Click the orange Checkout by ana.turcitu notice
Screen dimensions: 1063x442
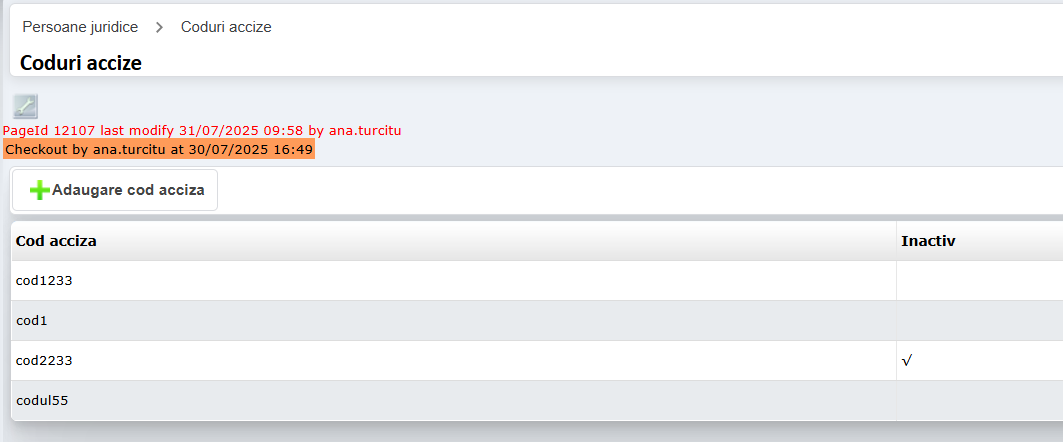tap(159, 149)
